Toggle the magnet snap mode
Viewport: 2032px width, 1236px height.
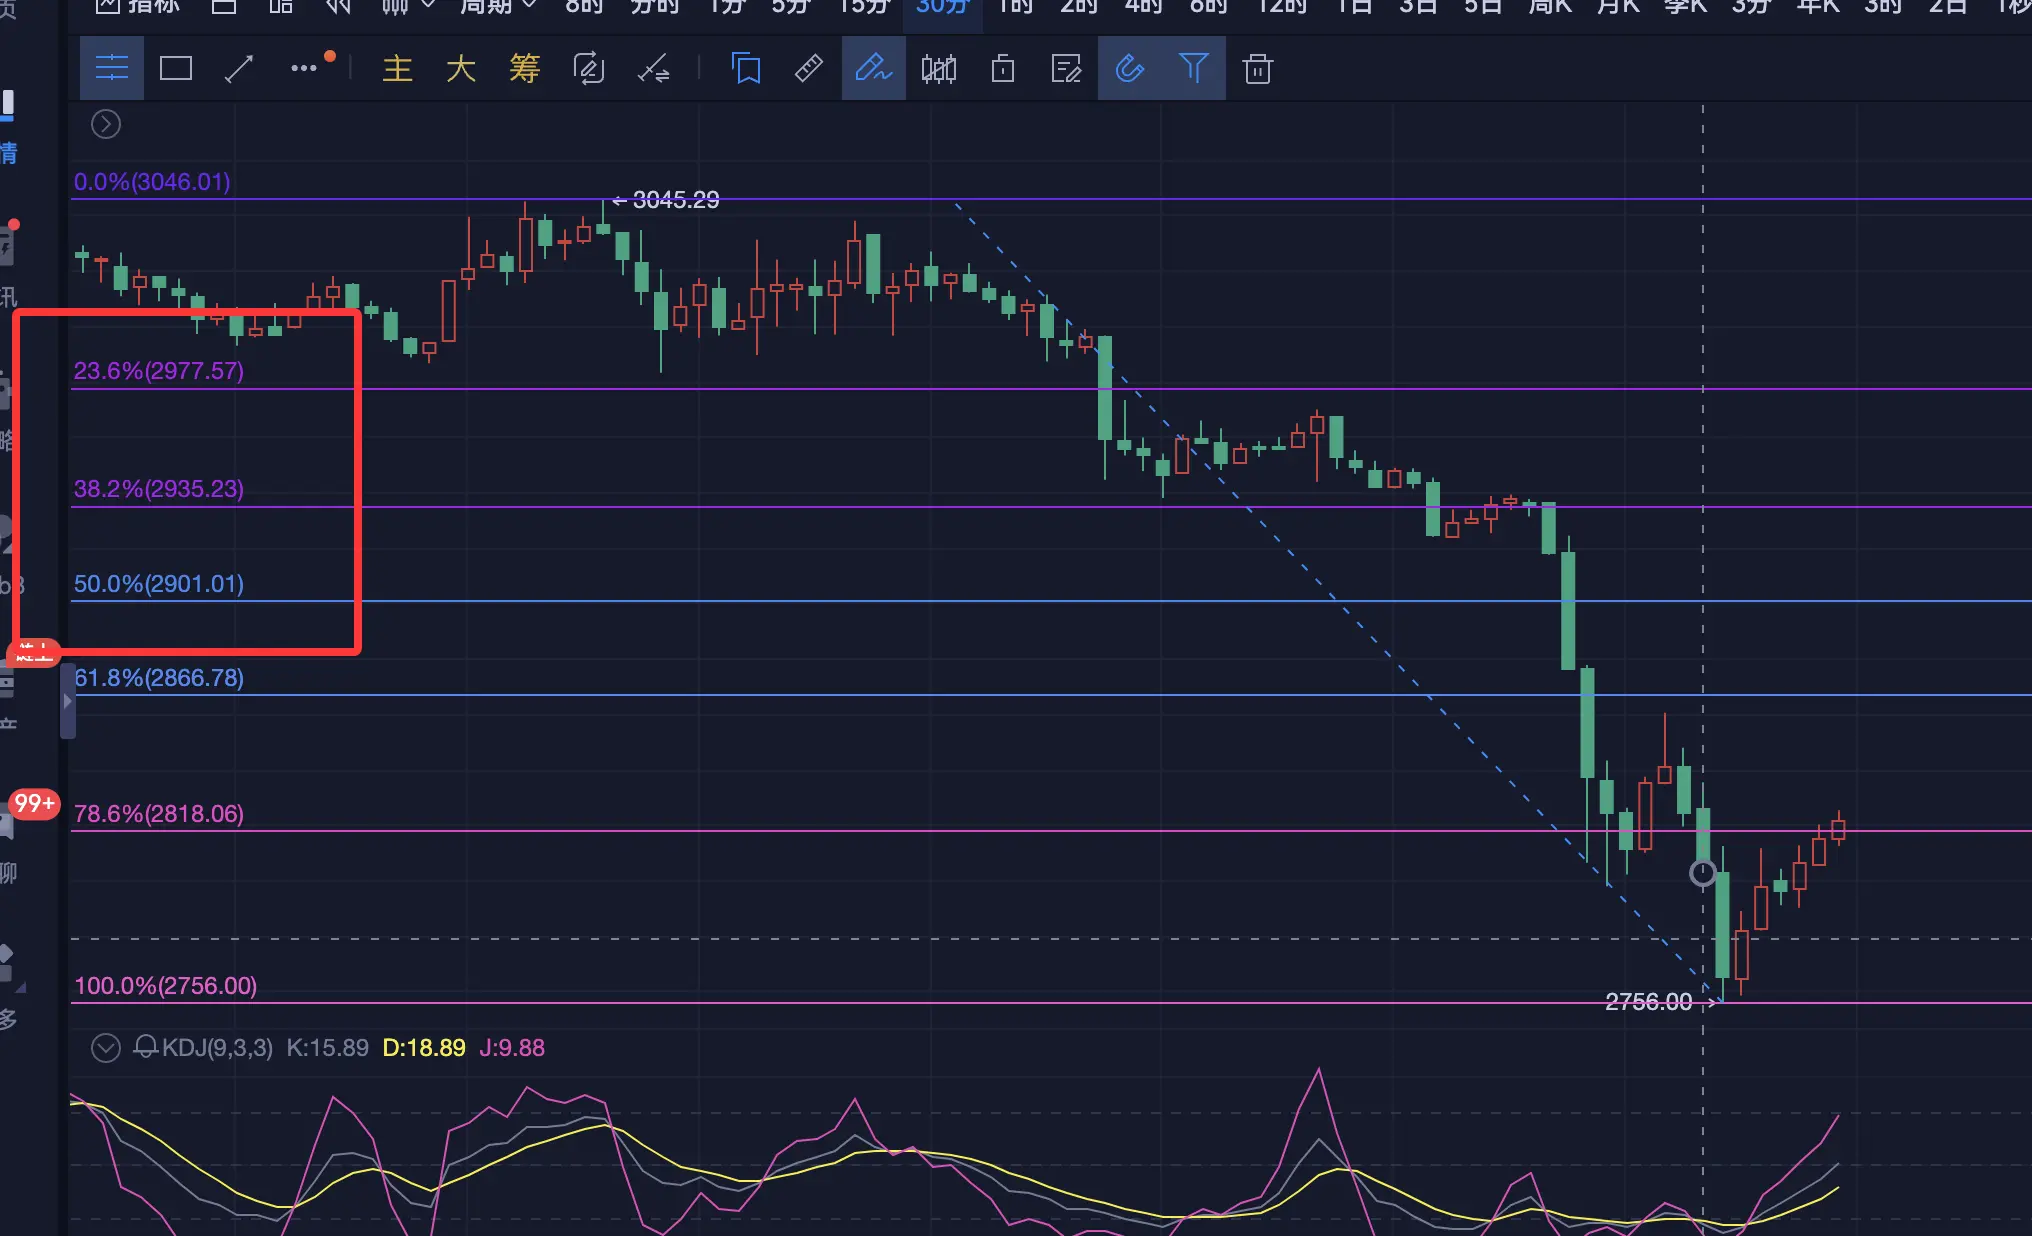point(1129,69)
